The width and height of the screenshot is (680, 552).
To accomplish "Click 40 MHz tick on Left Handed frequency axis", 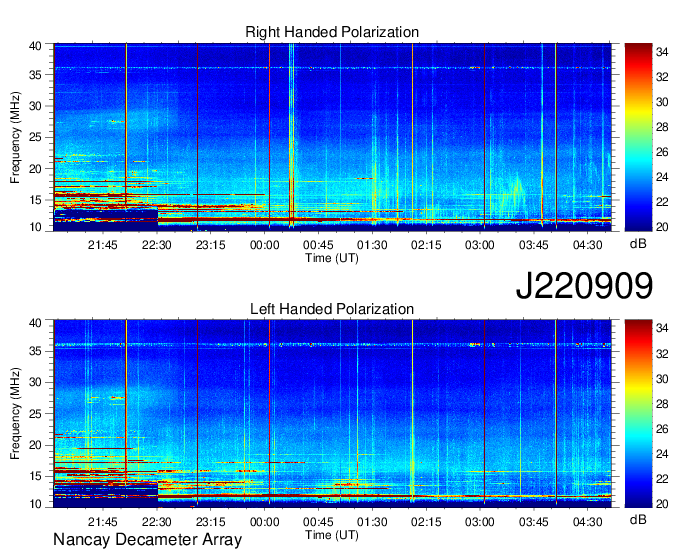I will pos(35,322).
